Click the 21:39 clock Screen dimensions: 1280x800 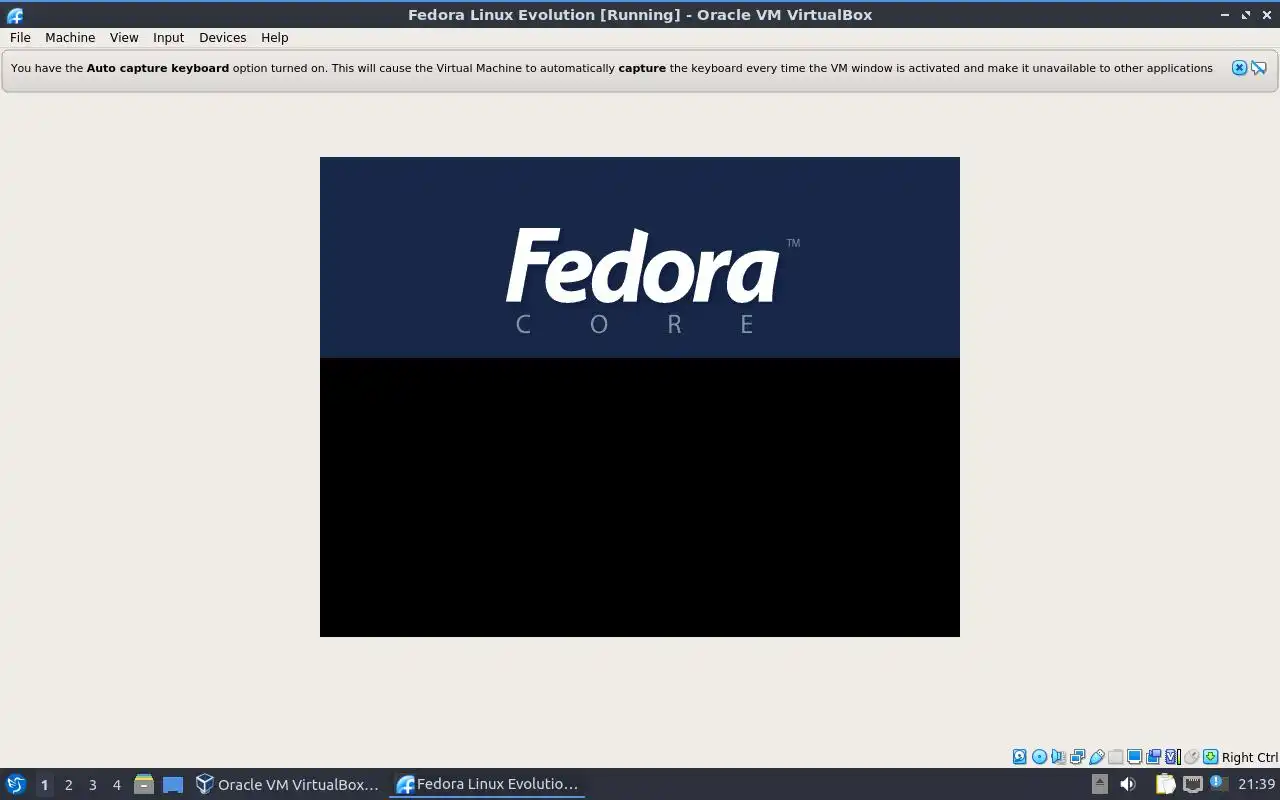coord(1256,784)
